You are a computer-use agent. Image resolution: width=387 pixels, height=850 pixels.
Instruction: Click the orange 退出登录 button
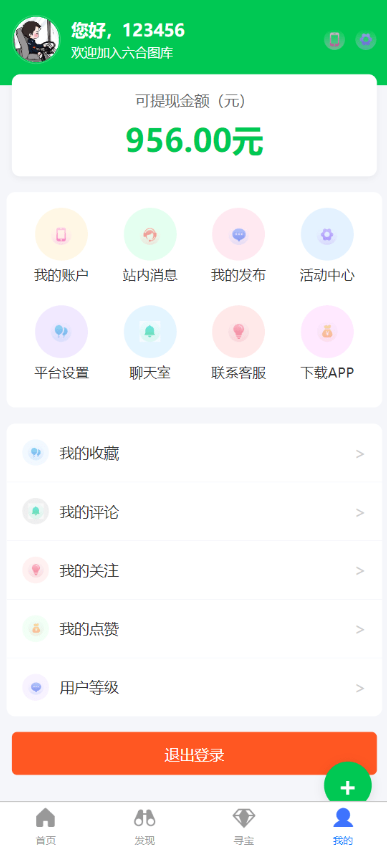click(194, 754)
